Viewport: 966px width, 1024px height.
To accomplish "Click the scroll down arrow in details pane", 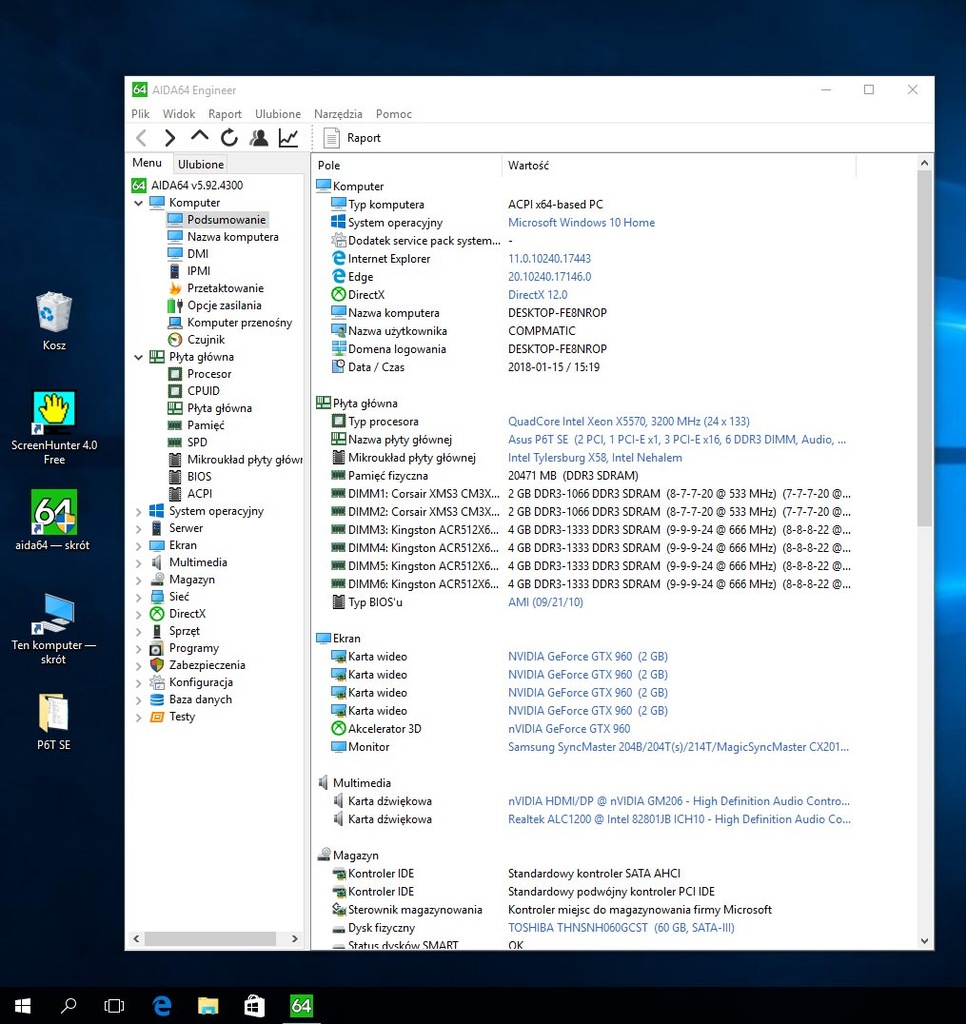I will [x=924, y=941].
